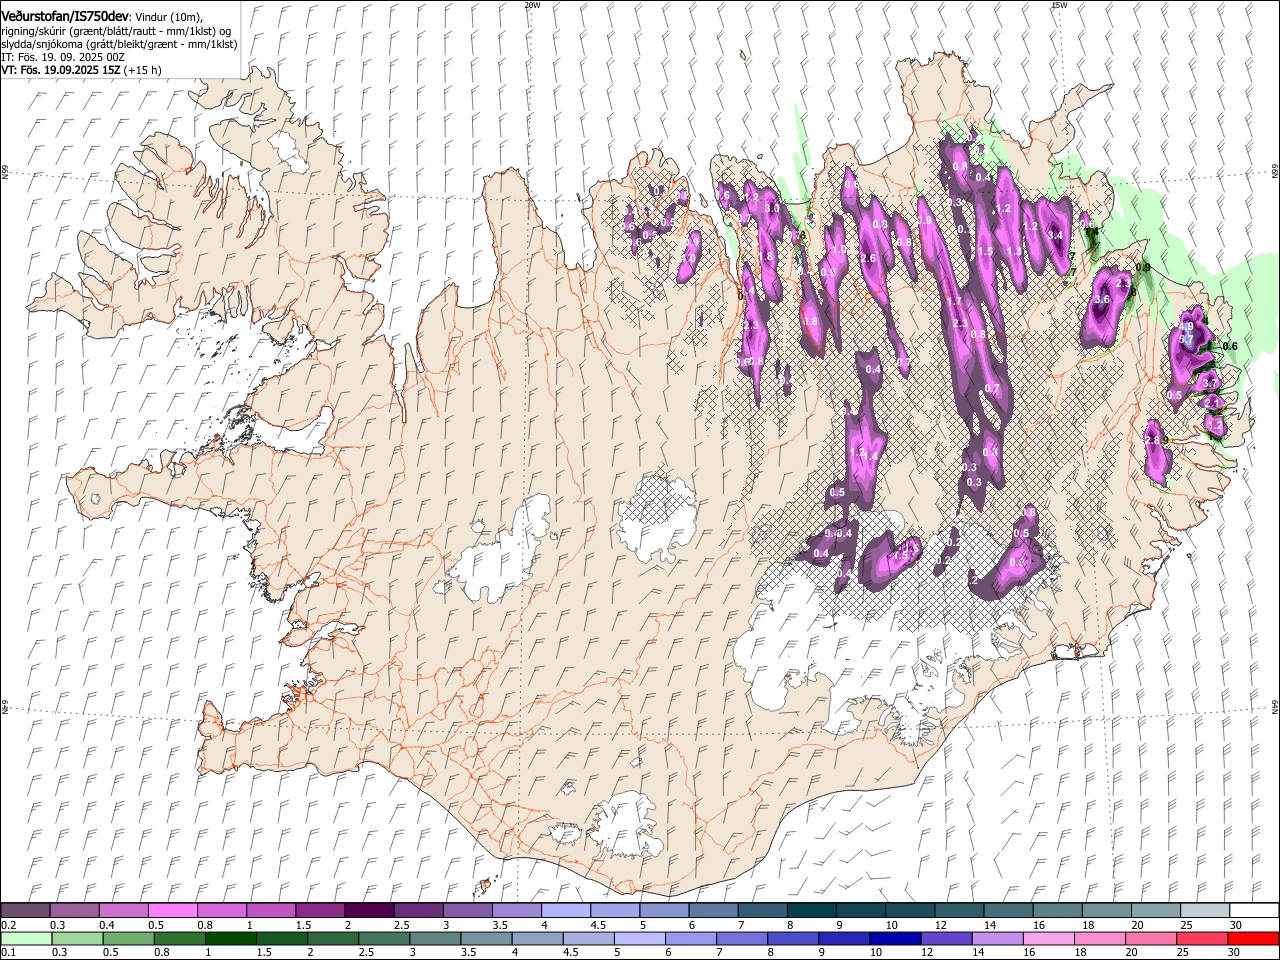Click the 2.6 precipitation value on the map

868,258
